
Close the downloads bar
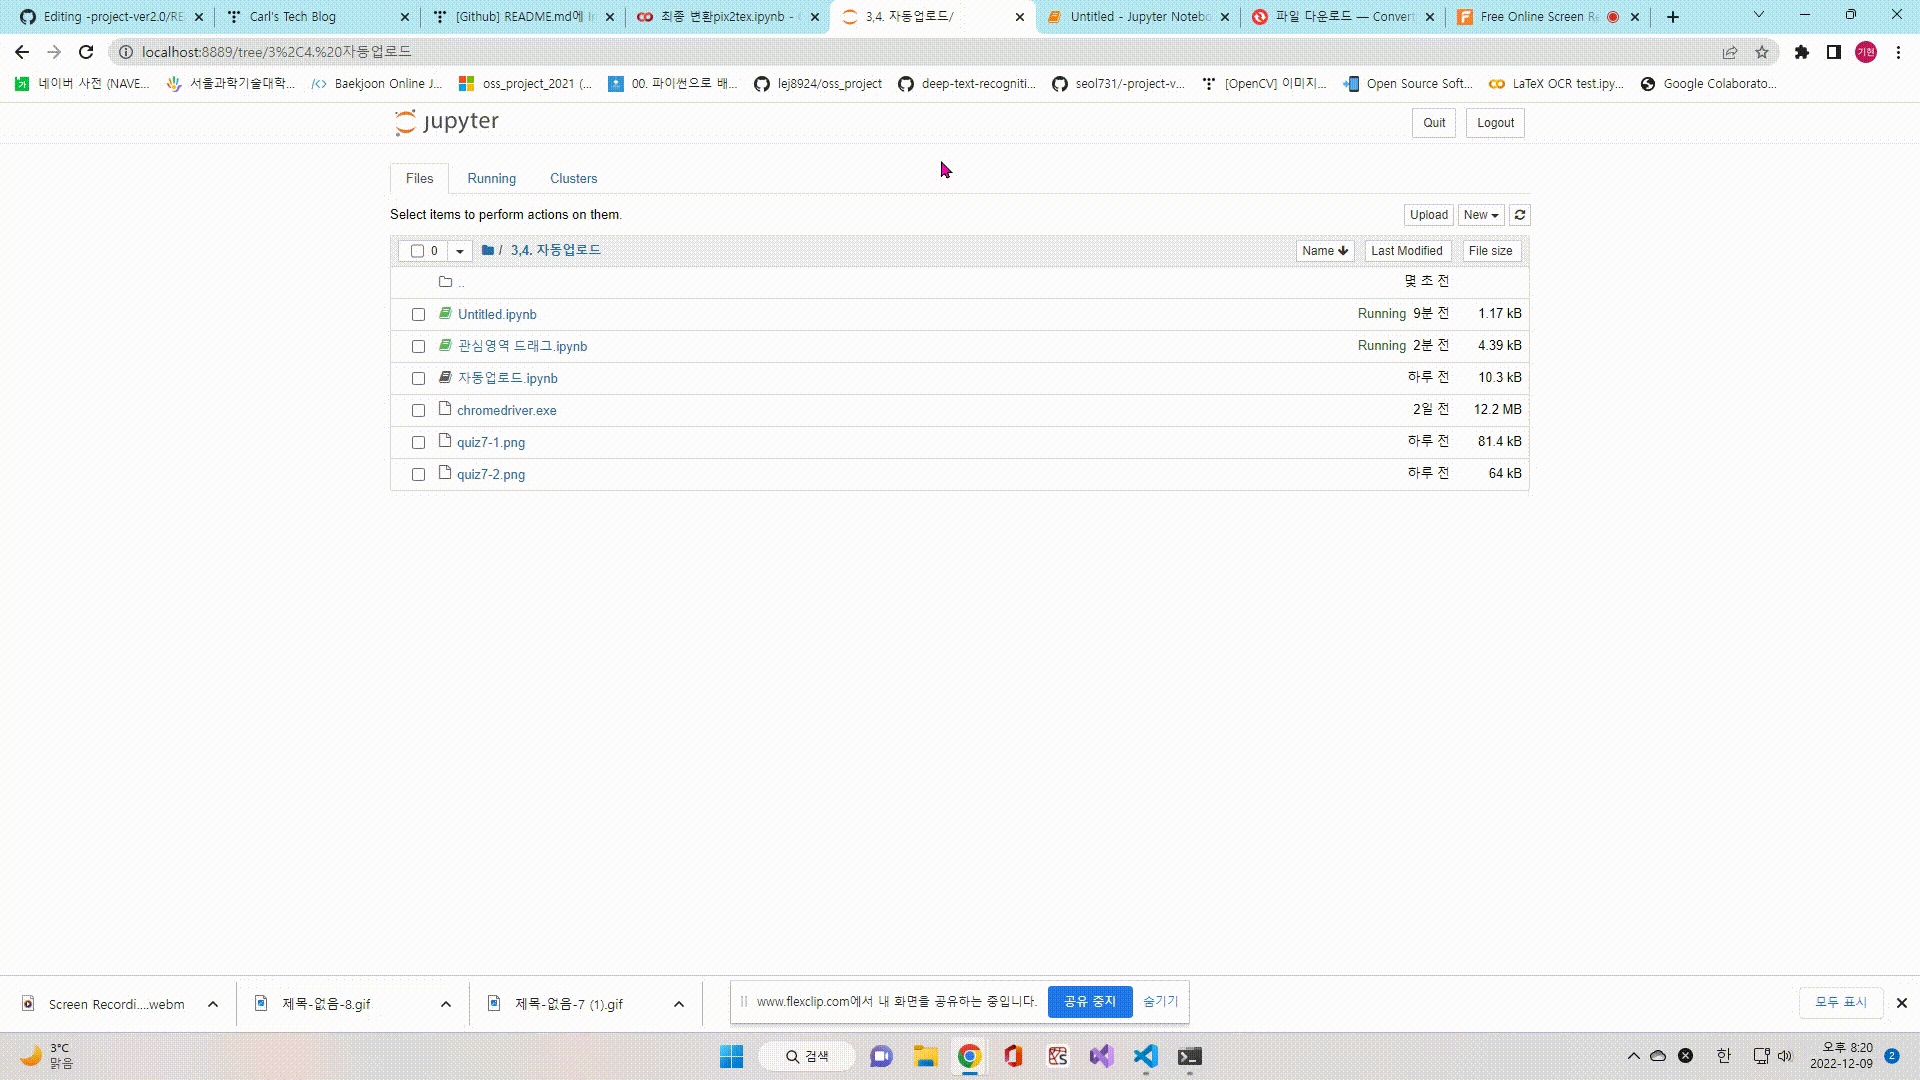pyautogui.click(x=1902, y=1003)
